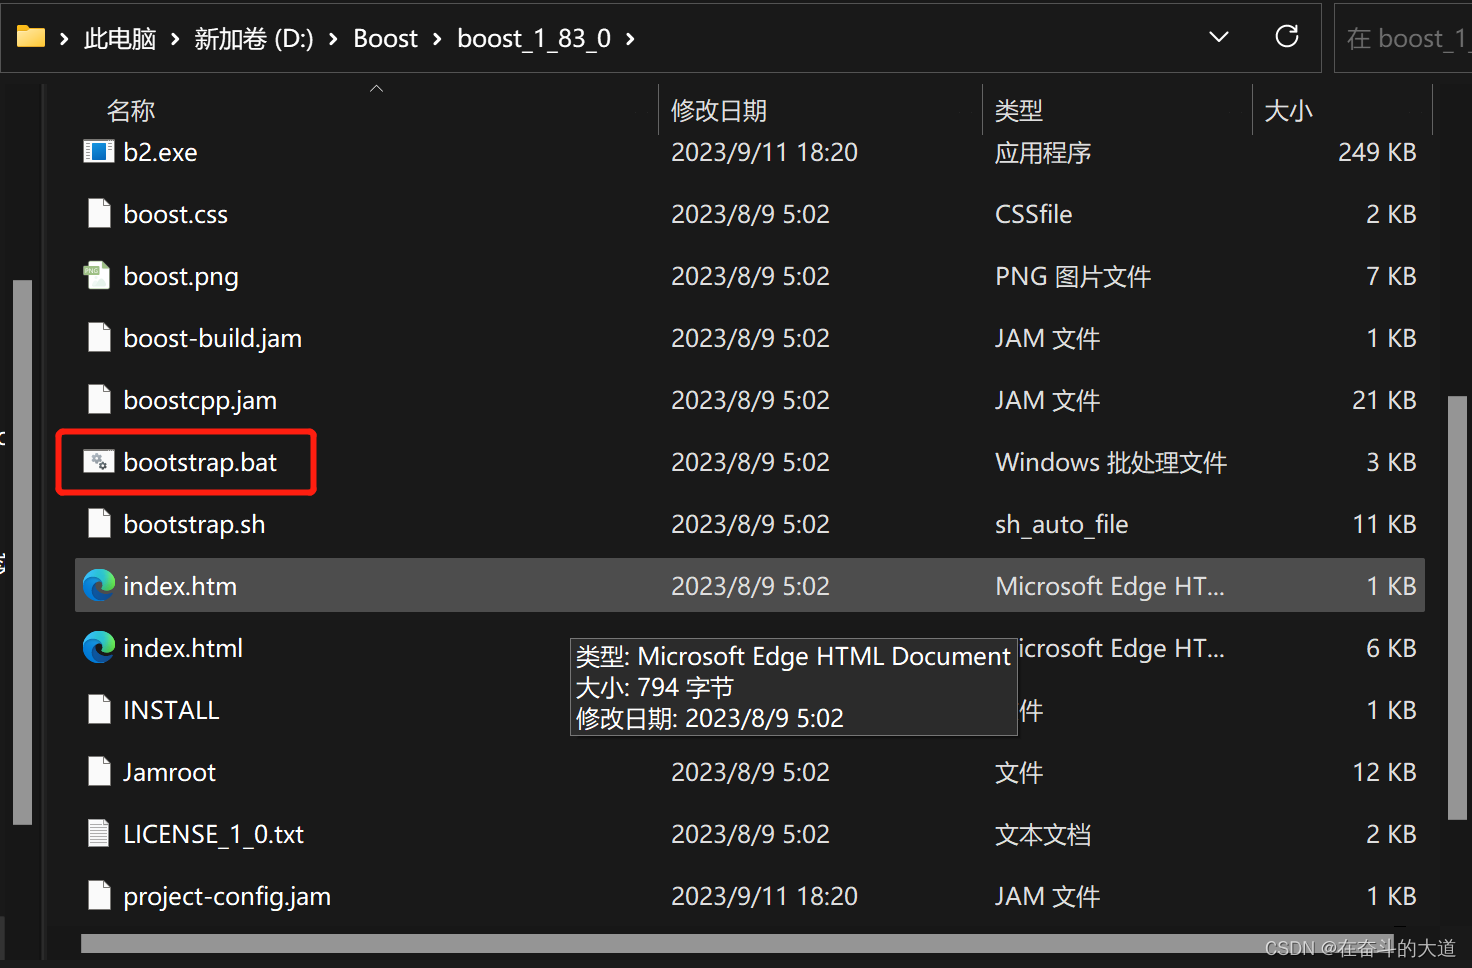This screenshot has width=1472, height=968.
Task: Click the type cell 文本文档
Action: point(1043,834)
